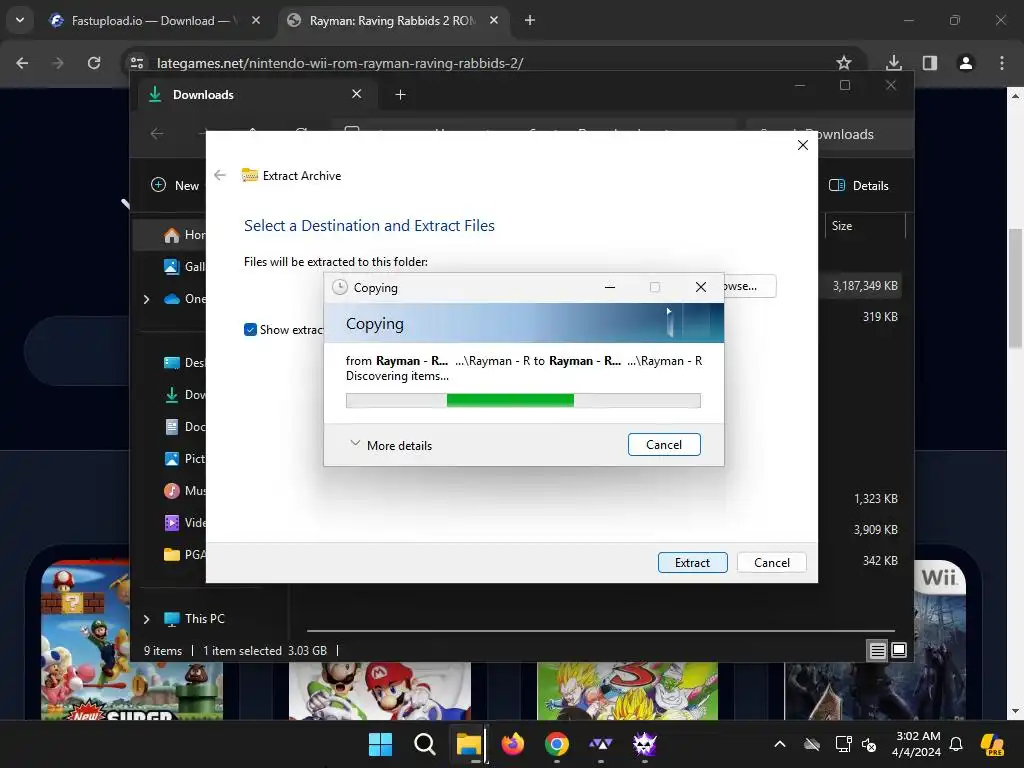The width and height of the screenshot is (1024, 768).
Task: Click the Extract Archive folder icon
Action: (249, 175)
